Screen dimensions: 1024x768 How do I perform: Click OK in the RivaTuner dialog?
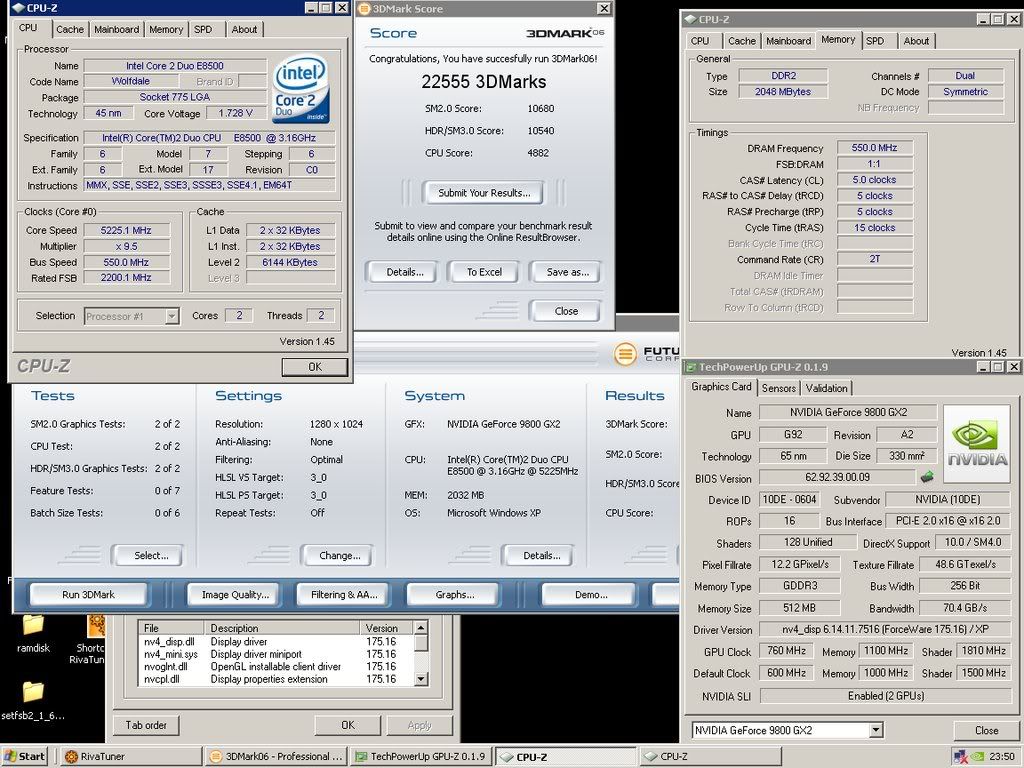click(x=348, y=725)
